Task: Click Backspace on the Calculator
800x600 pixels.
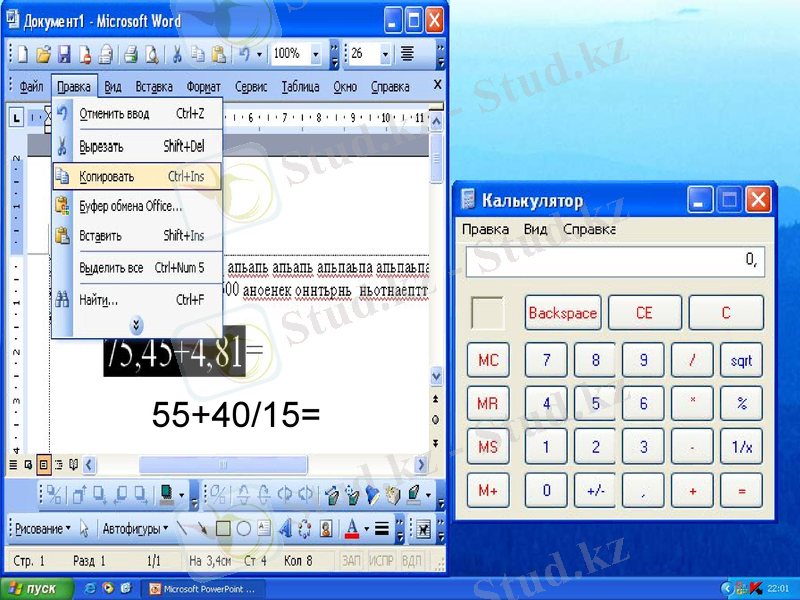Action: 562,312
